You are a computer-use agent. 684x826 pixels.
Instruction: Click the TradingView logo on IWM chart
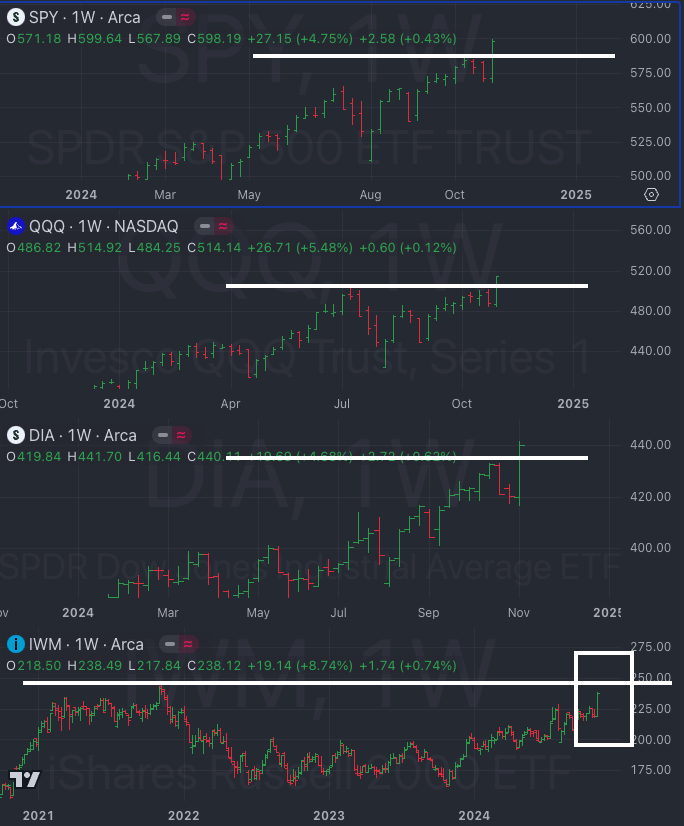(25, 779)
